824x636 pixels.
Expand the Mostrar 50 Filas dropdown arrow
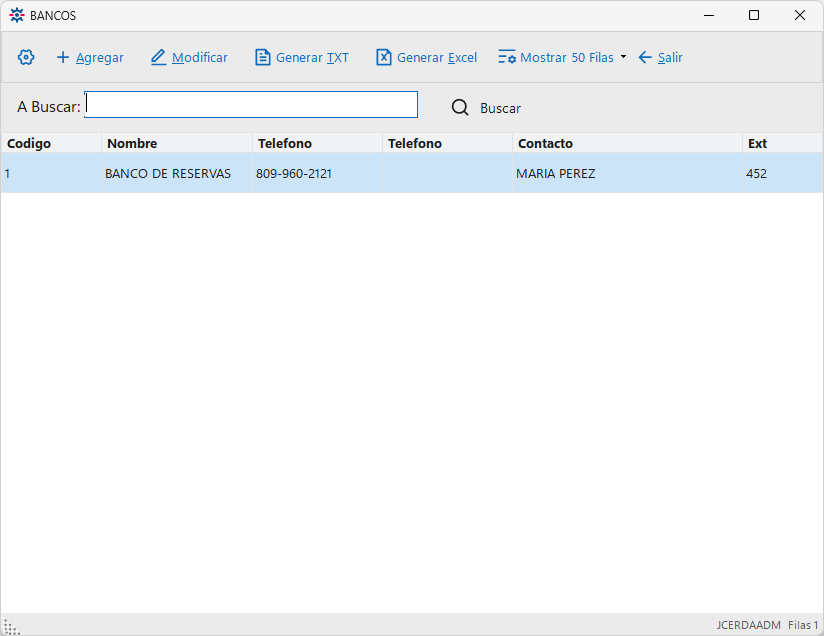[623, 57]
